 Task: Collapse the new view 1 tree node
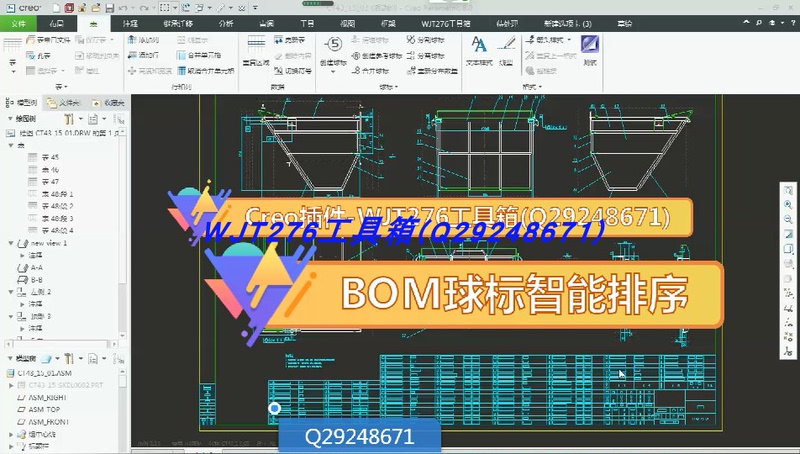click(11, 243)
